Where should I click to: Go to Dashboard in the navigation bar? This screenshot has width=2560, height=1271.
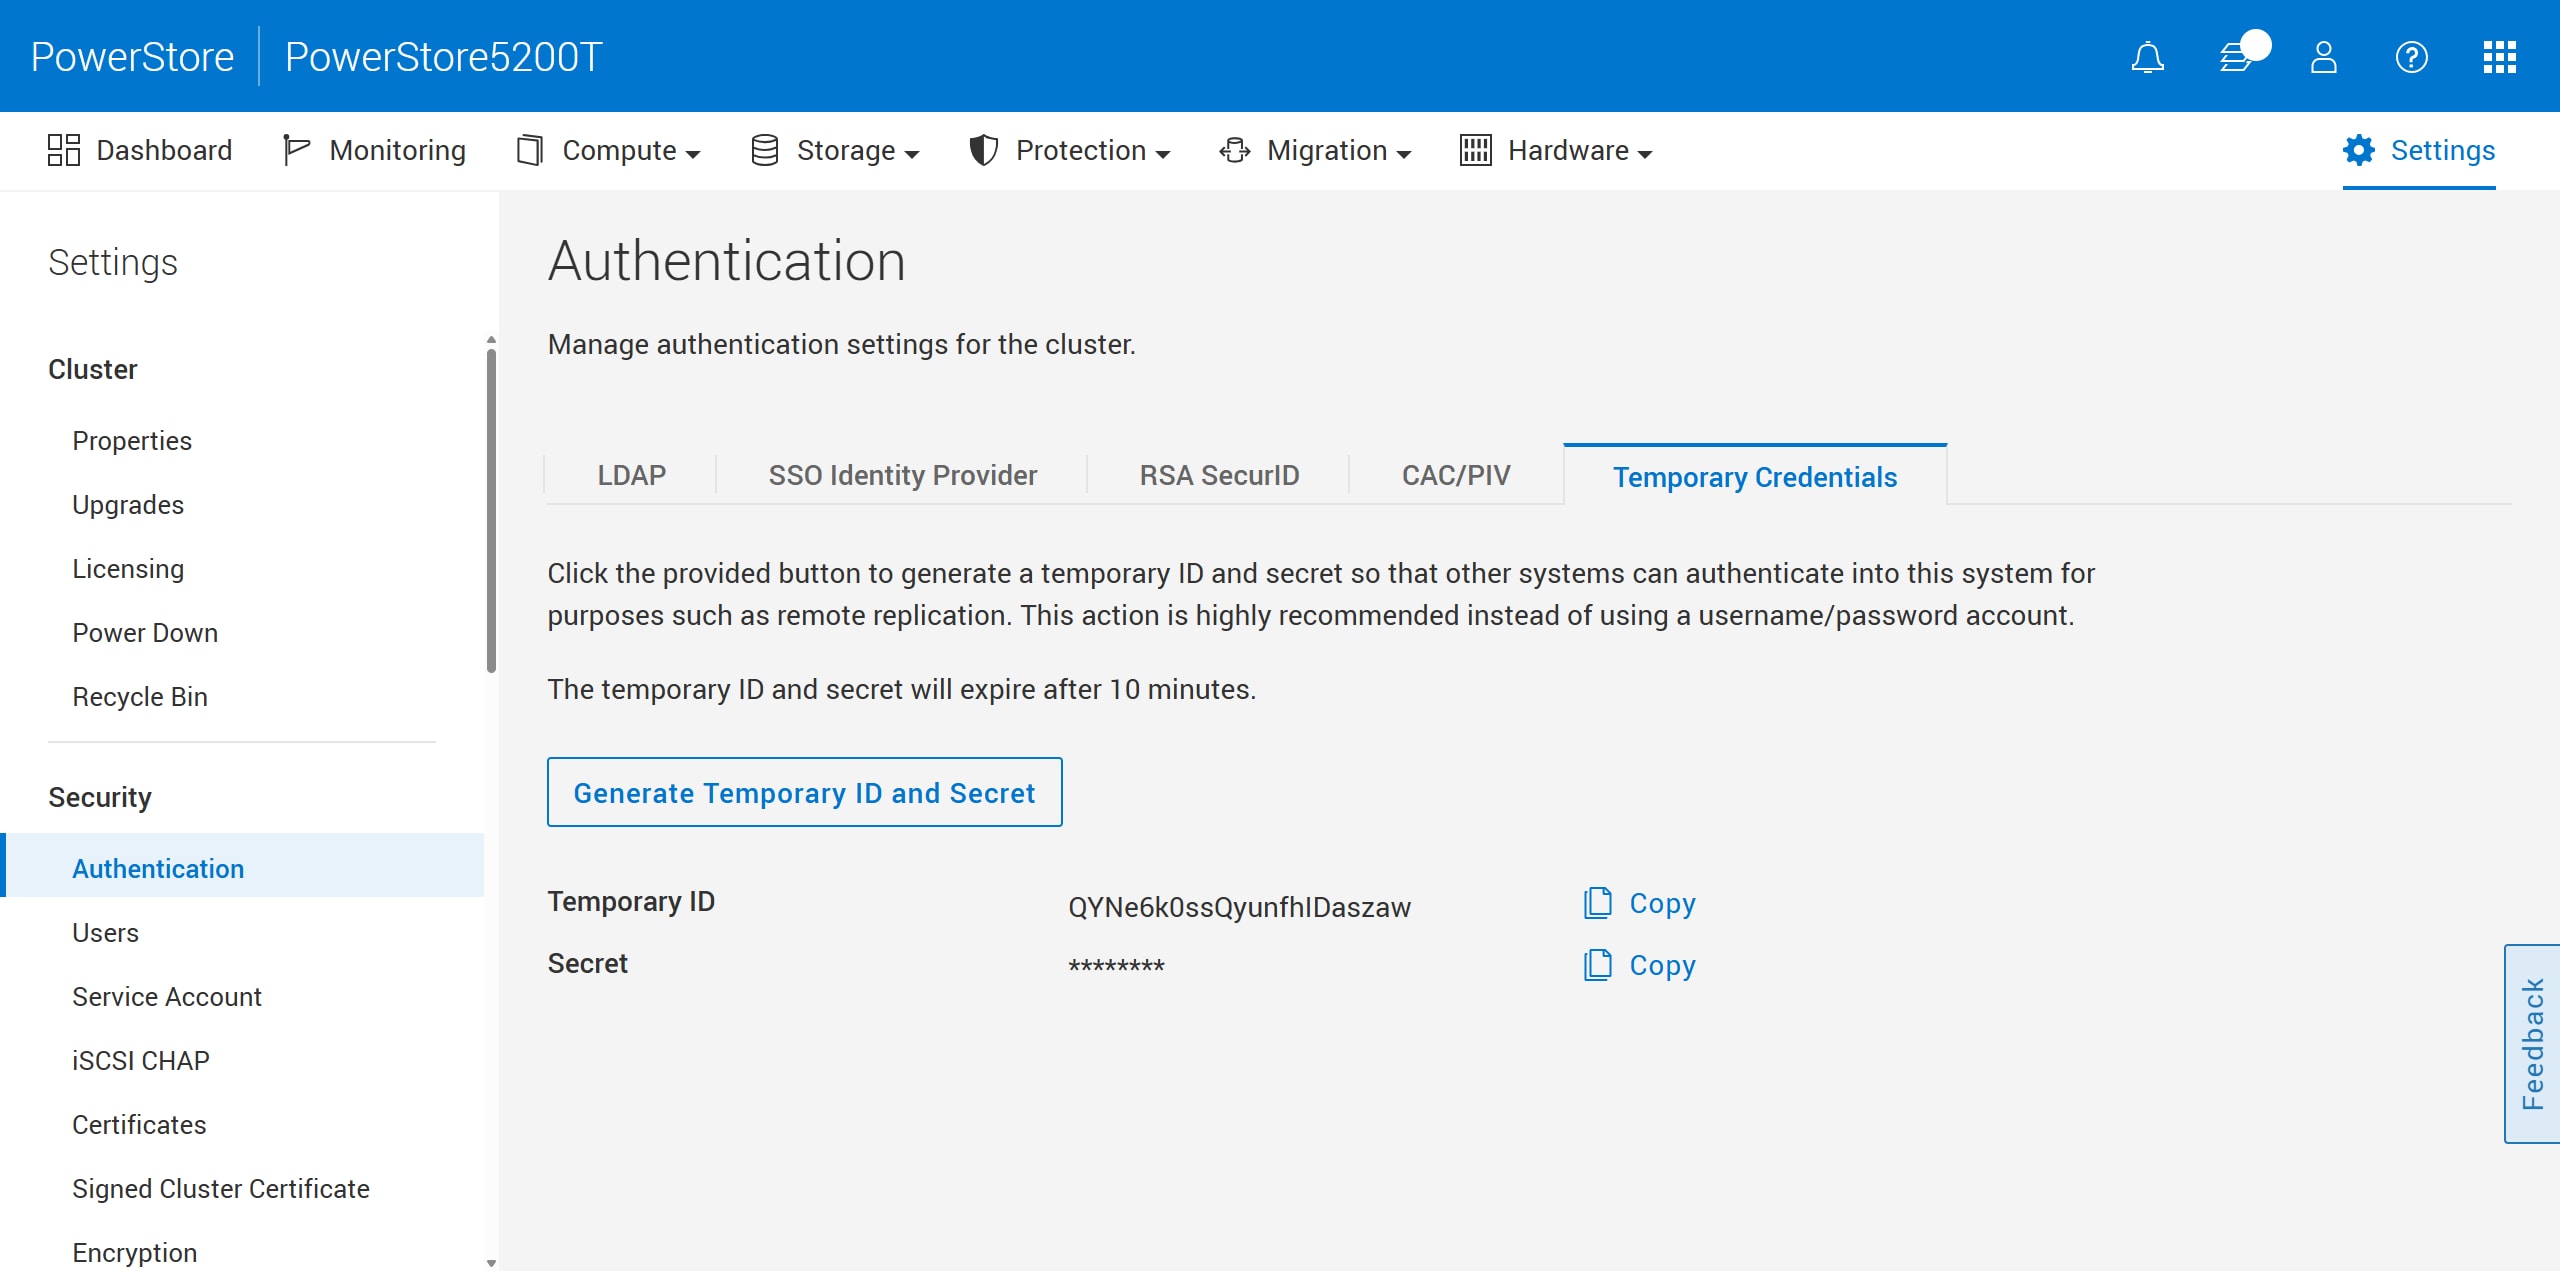[x=140, y=150]
